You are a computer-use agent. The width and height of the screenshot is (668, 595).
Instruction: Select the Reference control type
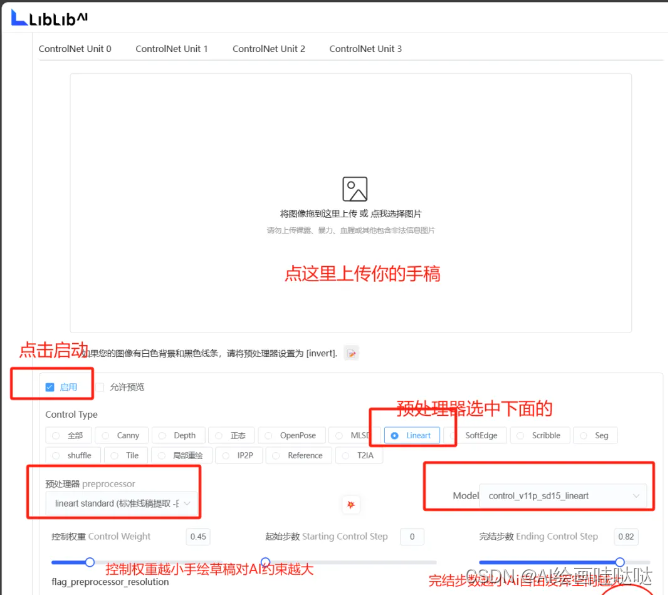pos(299,455)
